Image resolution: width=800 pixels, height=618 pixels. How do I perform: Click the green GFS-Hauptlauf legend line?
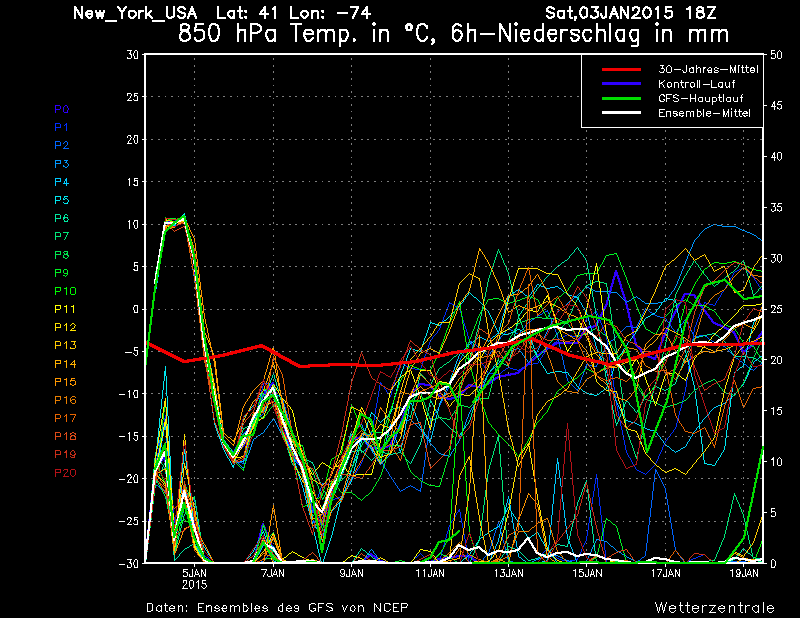tap(621, 98)
